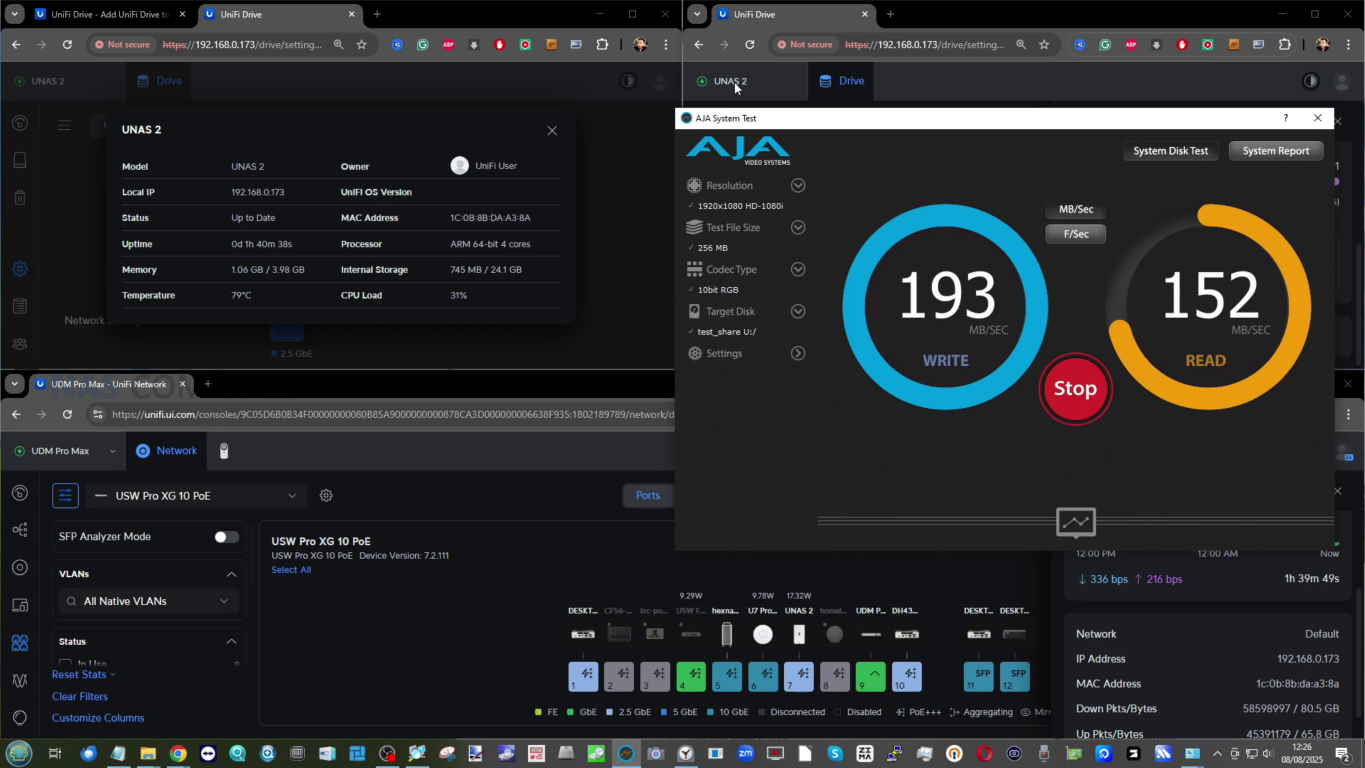Click the UniFi User owner avatar
This screenshot has height=768, width=1365.
[460, 166]
